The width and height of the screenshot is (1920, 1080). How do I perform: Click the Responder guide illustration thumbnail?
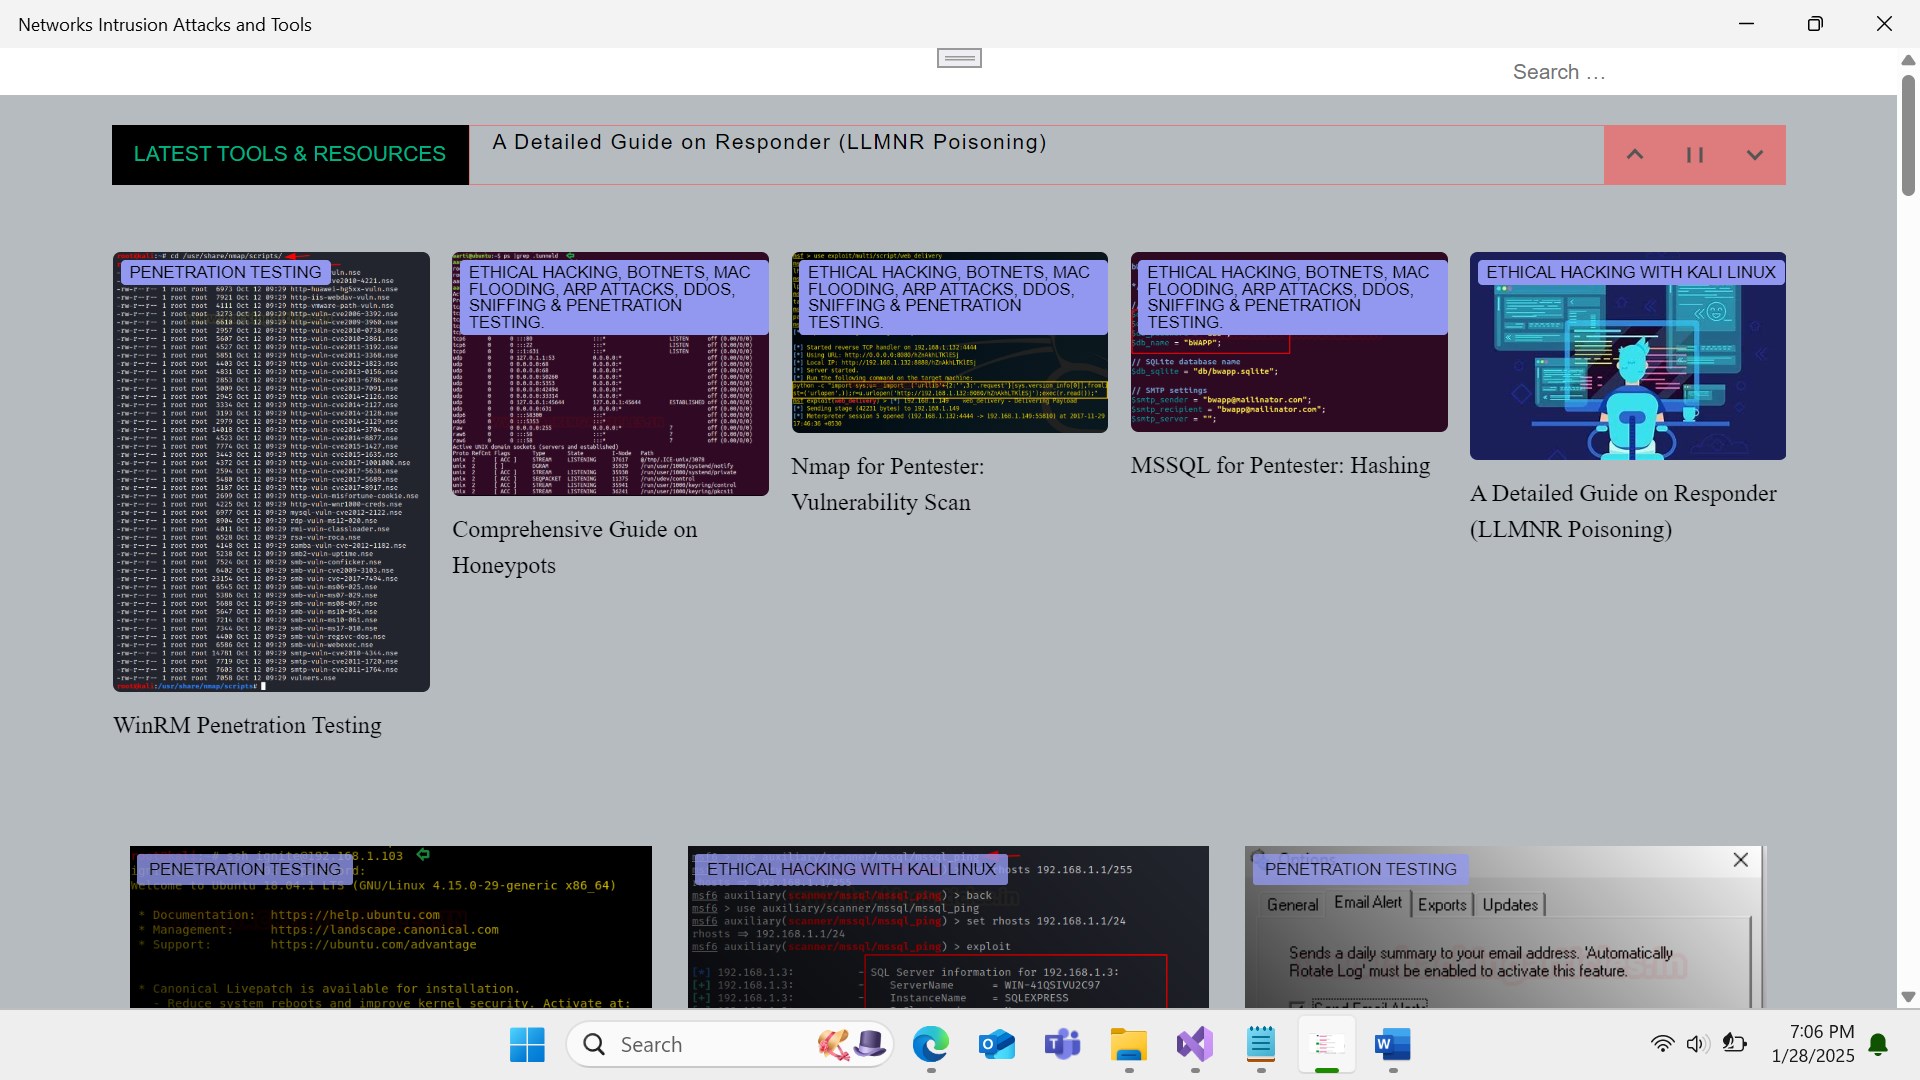coord(1627,380)
